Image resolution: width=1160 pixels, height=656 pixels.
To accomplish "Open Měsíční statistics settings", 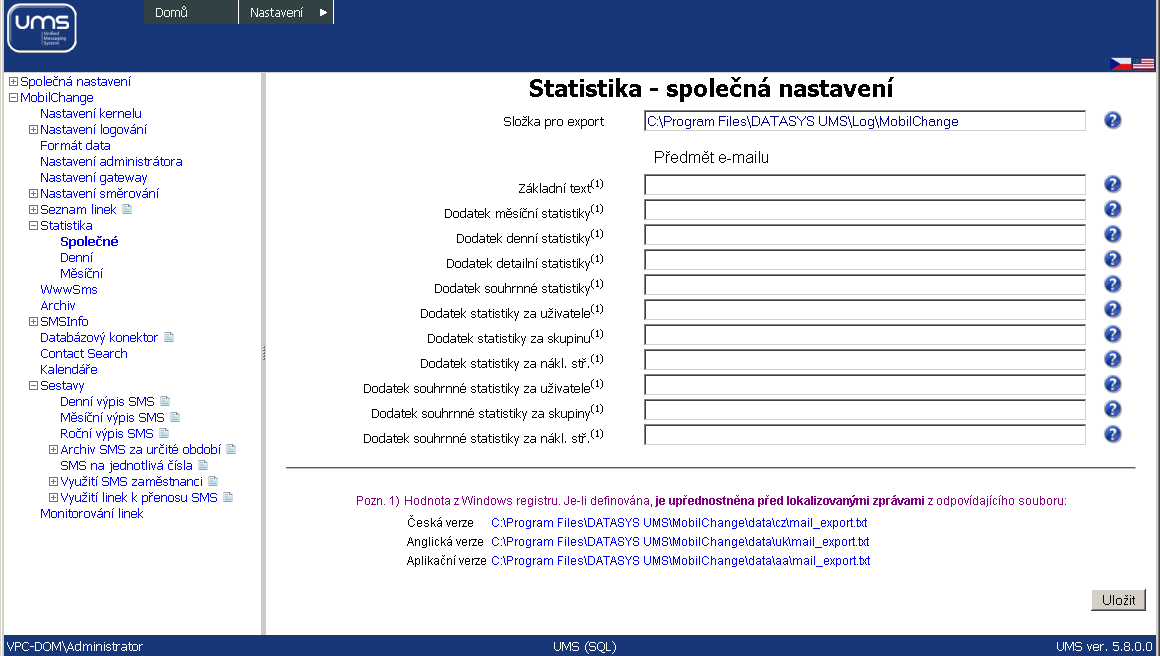I will pos(81,274).
